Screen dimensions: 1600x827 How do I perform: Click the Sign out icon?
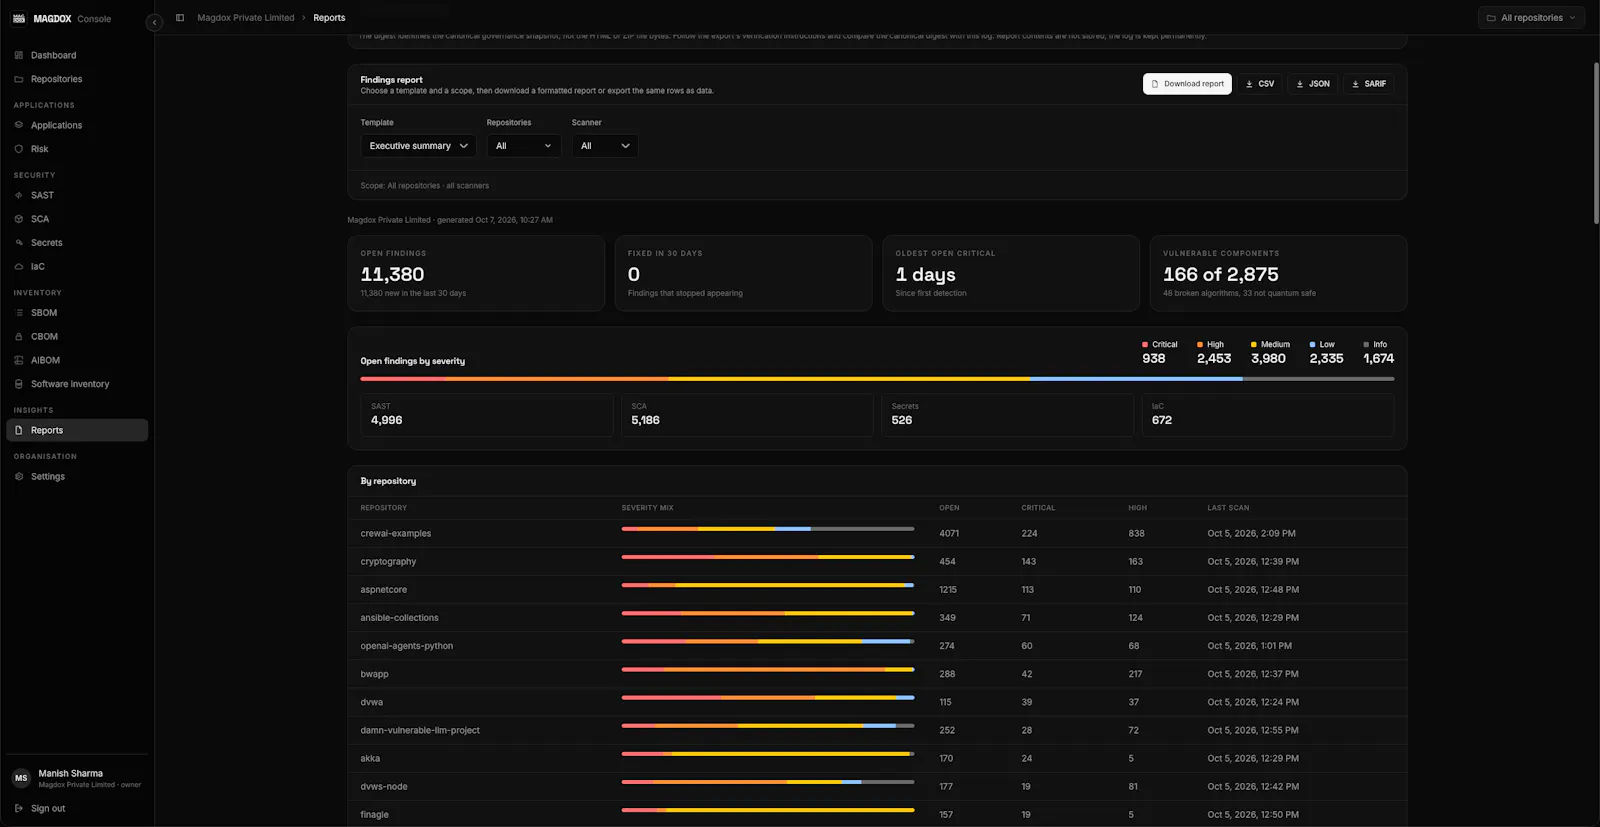[x=19, y=808]
